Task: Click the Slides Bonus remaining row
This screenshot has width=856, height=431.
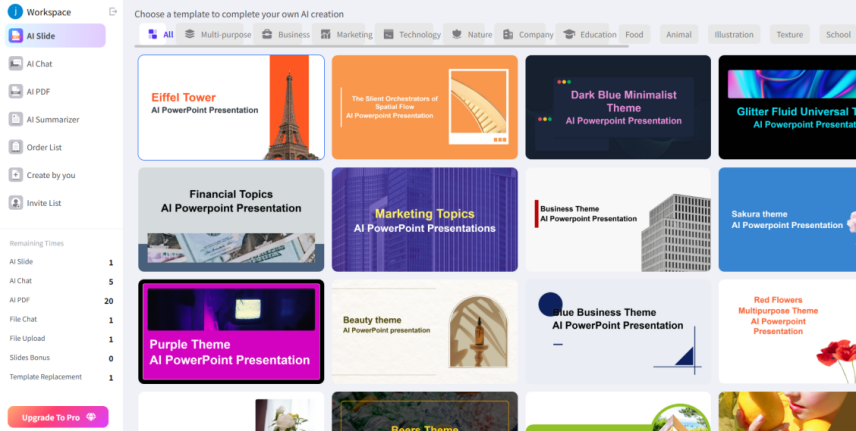Action: click(x=61, y=358)
